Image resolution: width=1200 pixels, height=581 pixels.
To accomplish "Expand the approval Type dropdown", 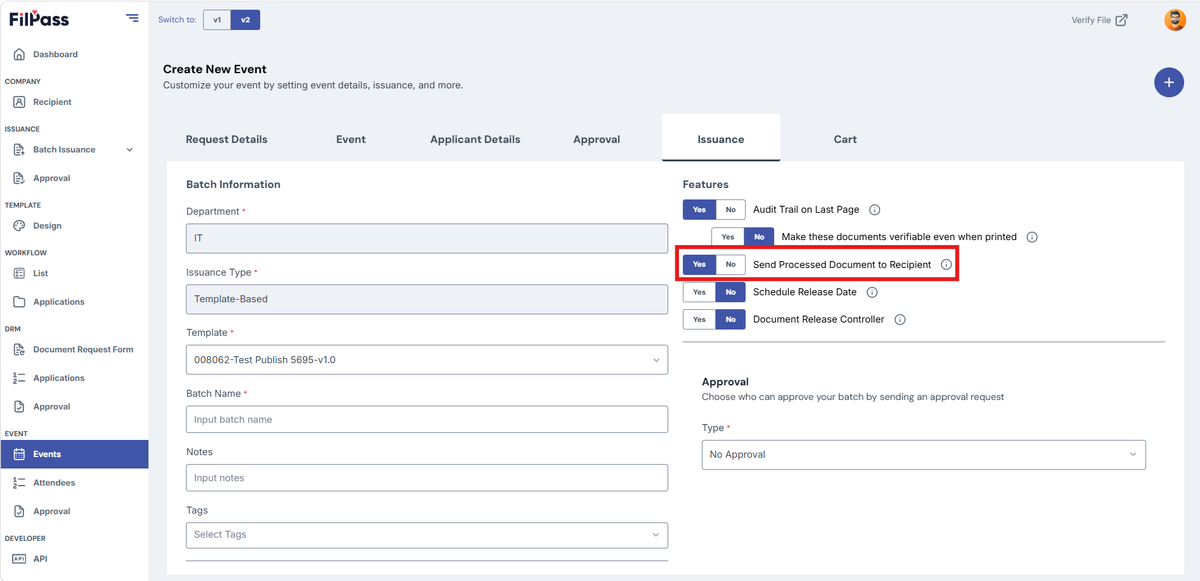I will pos(924,454).
